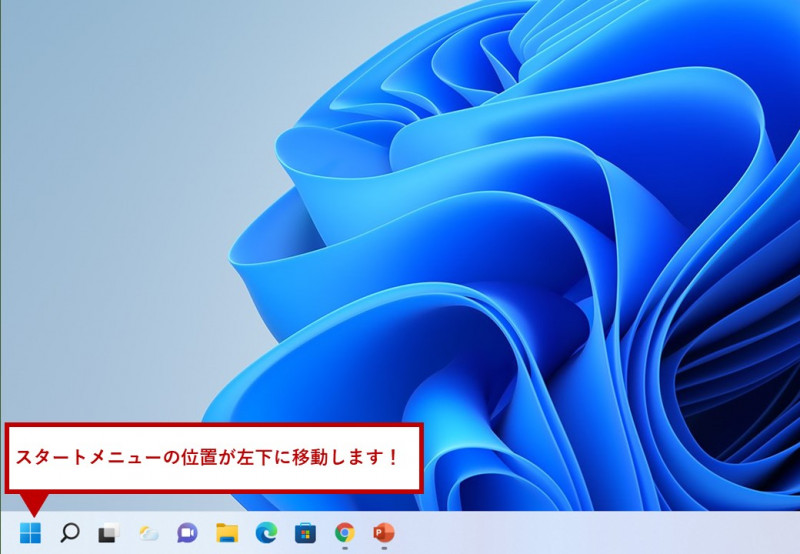Click the empty gray desktop area
The width and height of the screenshot is (800, 554).
pyautogui.click(x=100, y=200)
